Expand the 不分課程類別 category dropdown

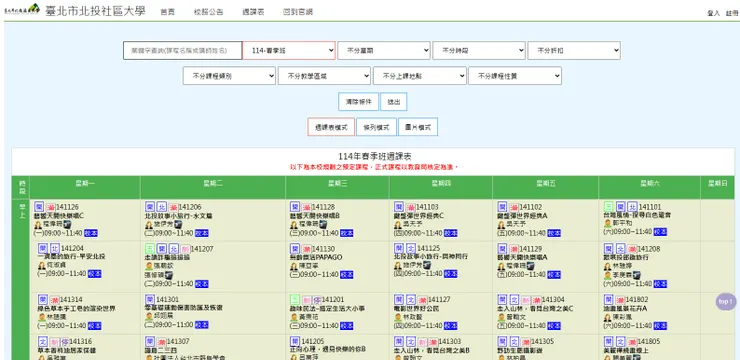tap(229, 76)
